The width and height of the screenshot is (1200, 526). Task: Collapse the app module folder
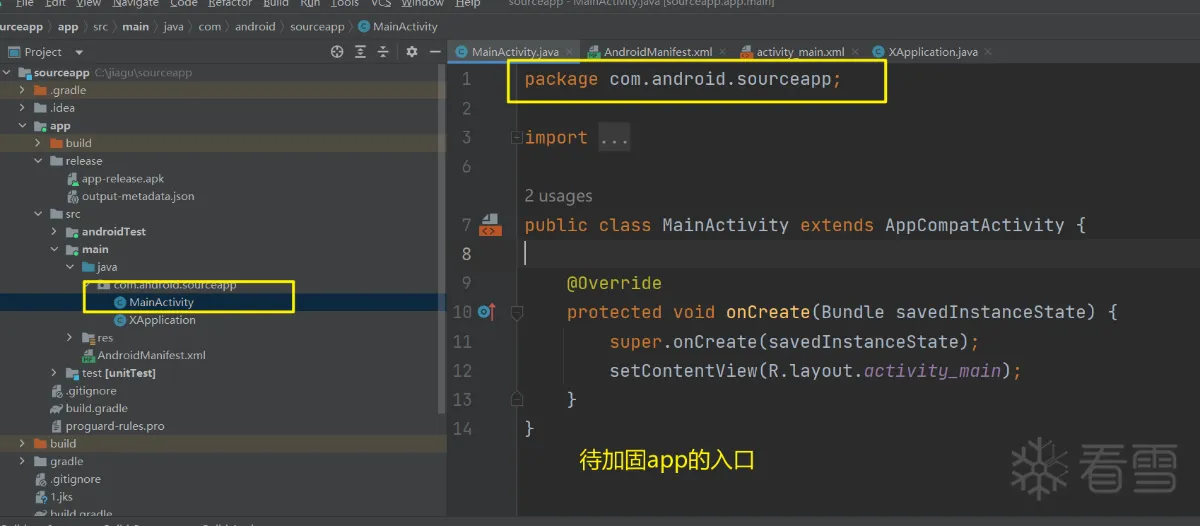[x=22, y=126]
